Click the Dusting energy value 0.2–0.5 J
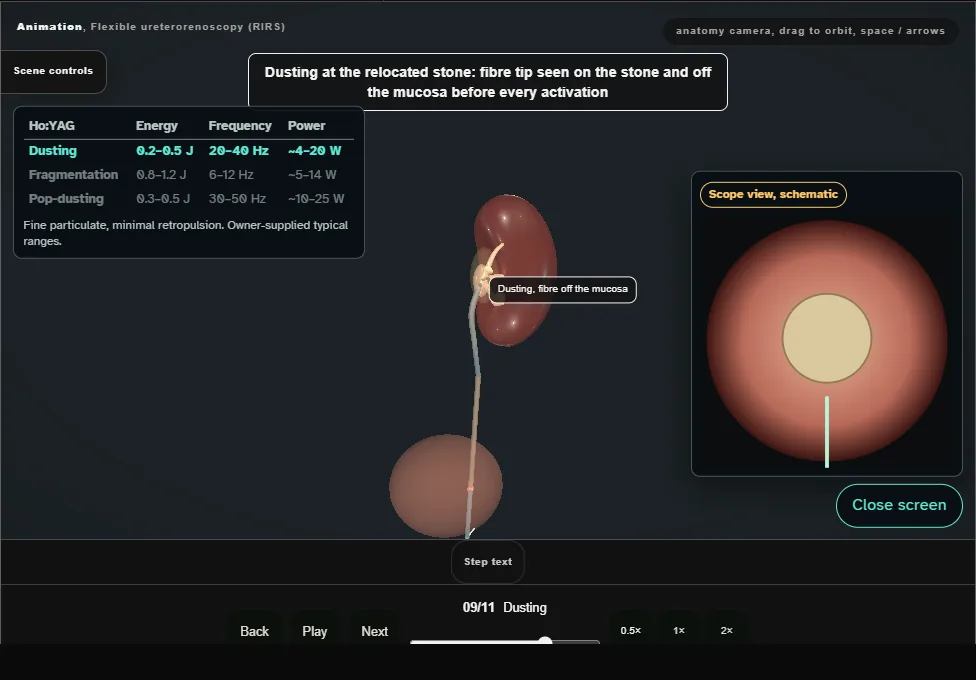This screenshot has height=680, width=976. click(164, 151)
